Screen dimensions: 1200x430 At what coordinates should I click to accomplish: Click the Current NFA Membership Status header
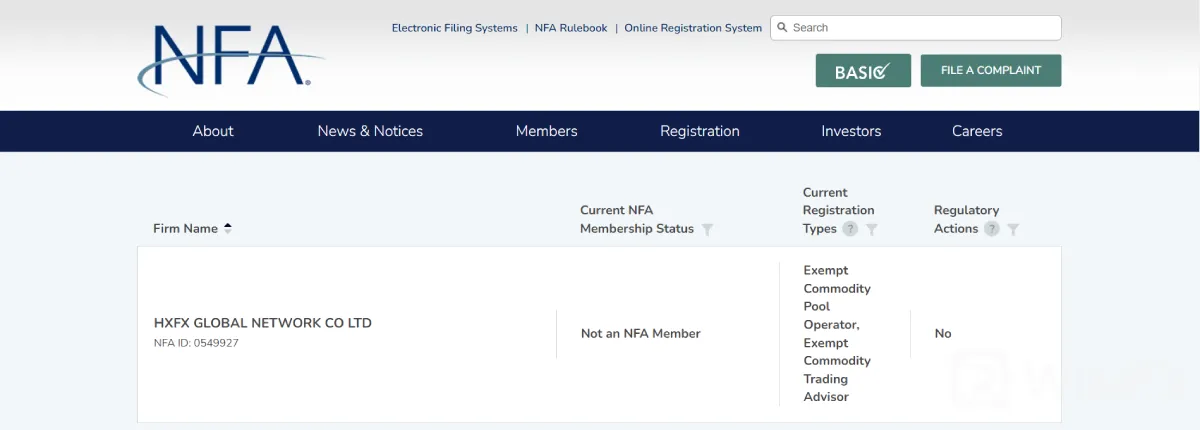click(637, 219)
